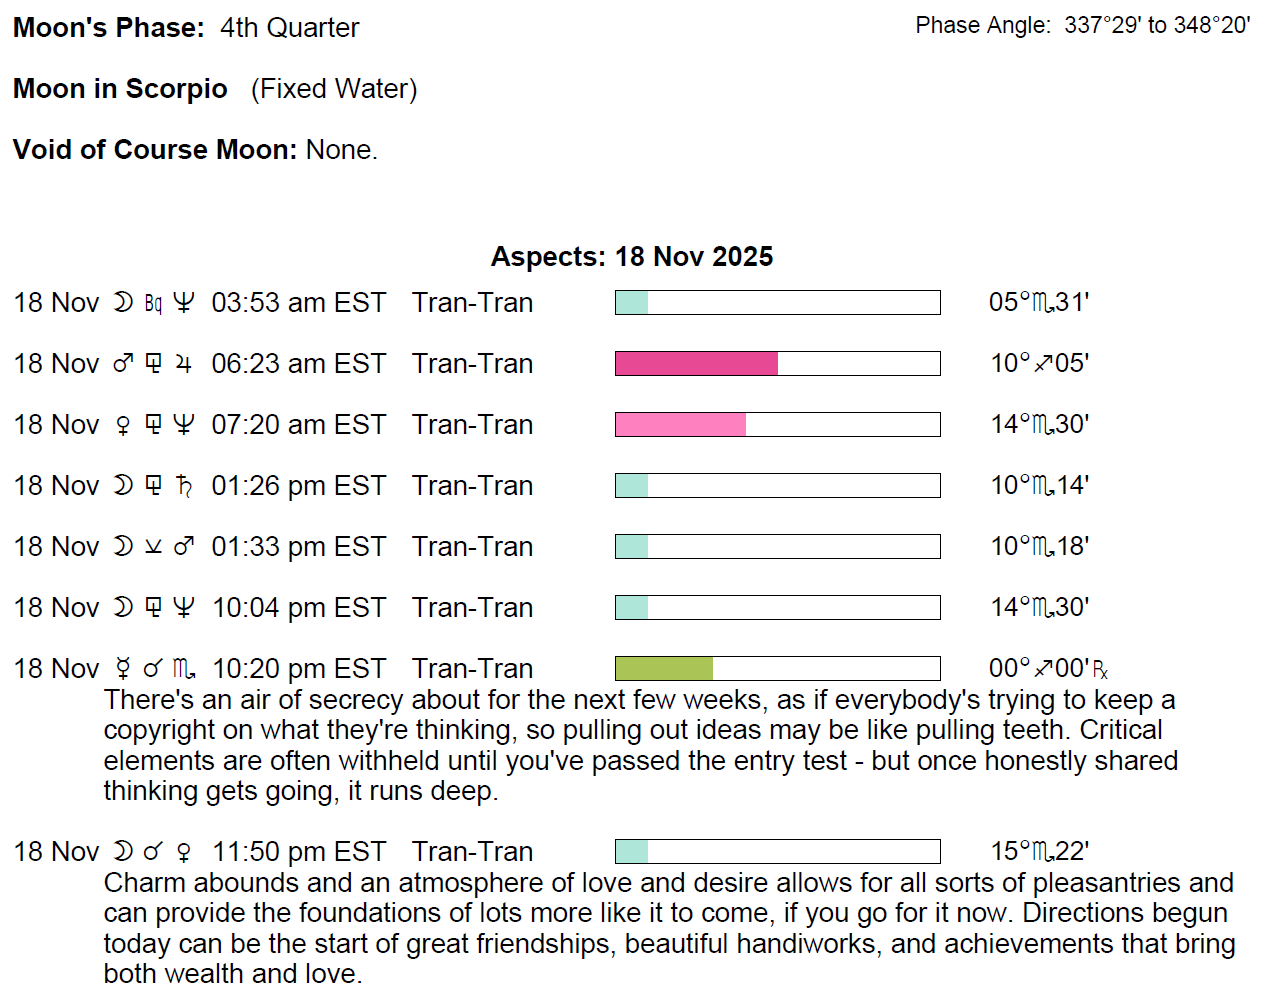Viewport: 1278px width, 1006px height.
Task: Select the Venus glyph in the 07:20 am row
Action: [123, 425]
